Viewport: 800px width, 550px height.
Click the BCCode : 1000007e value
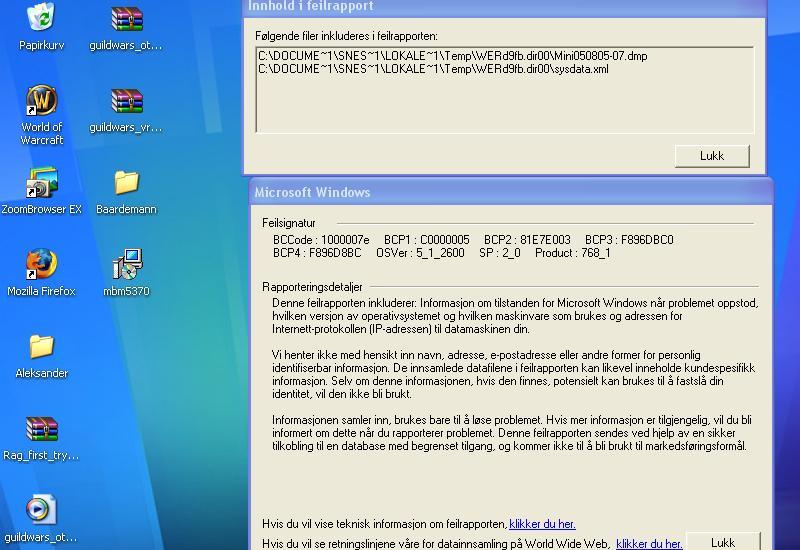pos(321,240)
